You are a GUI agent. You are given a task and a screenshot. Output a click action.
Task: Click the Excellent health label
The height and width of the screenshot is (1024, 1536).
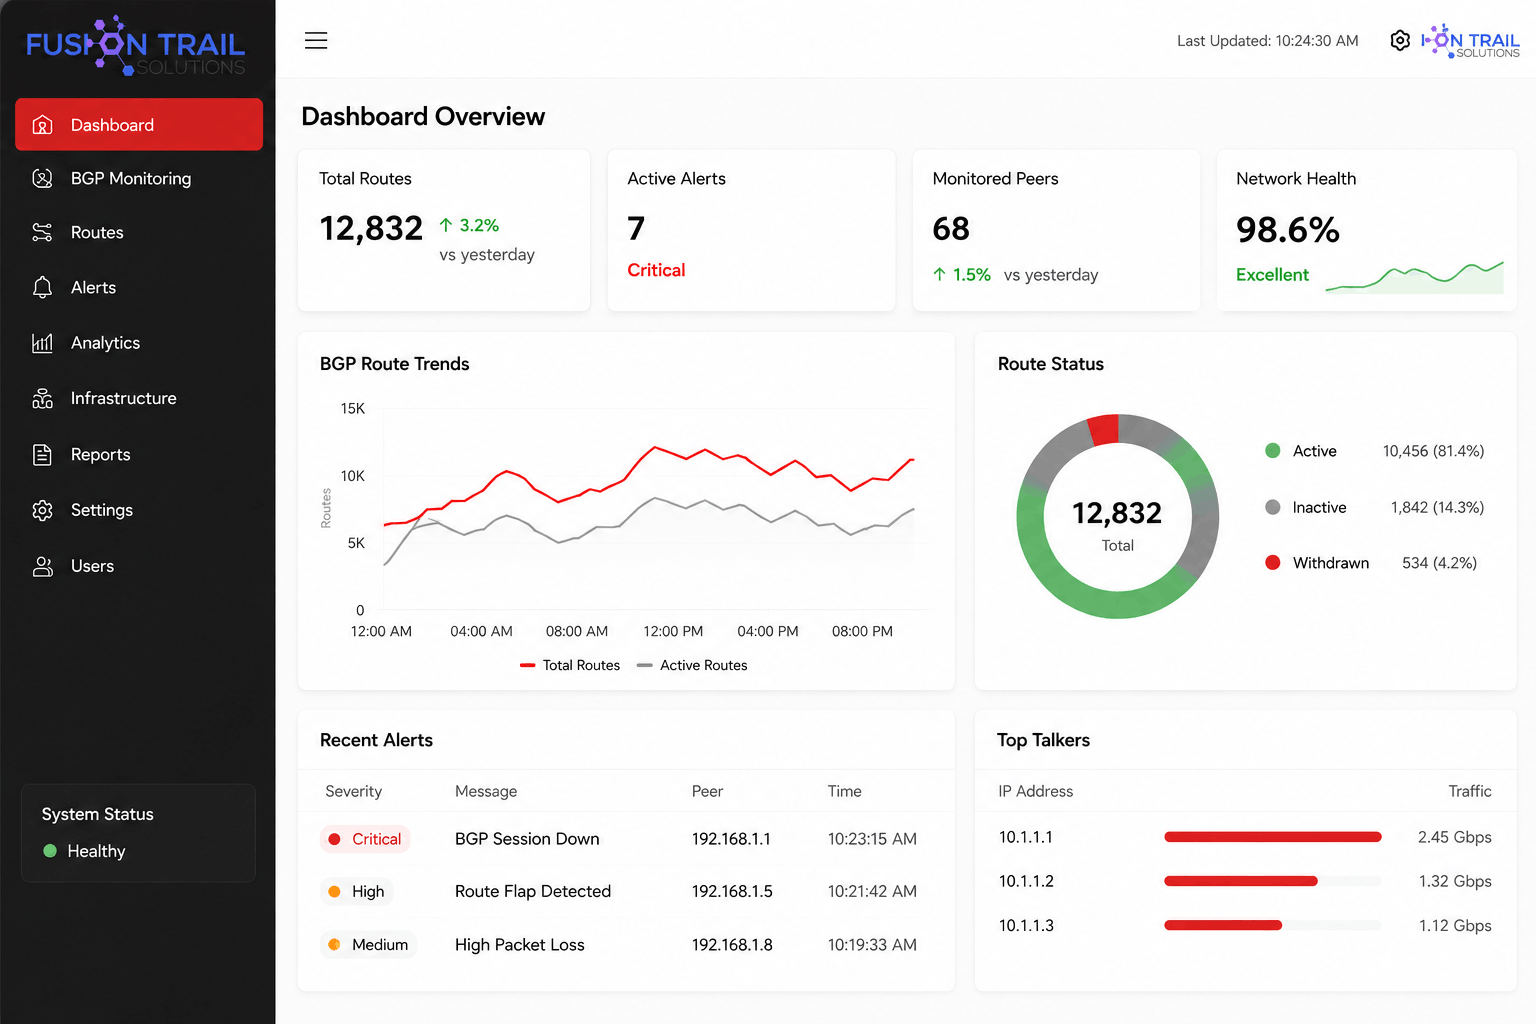point(1272,275)
